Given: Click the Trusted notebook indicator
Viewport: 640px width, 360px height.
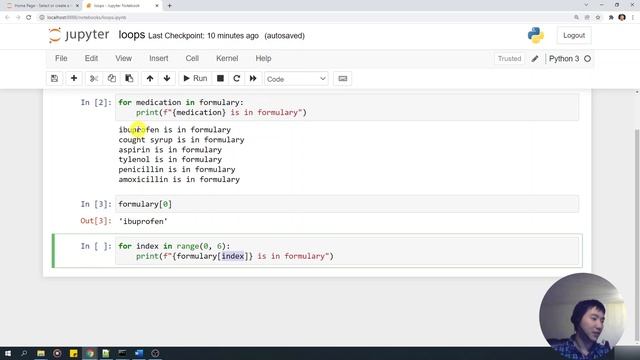Looking at the screenshot, I should pyautogui.click(x=509, y=59).
